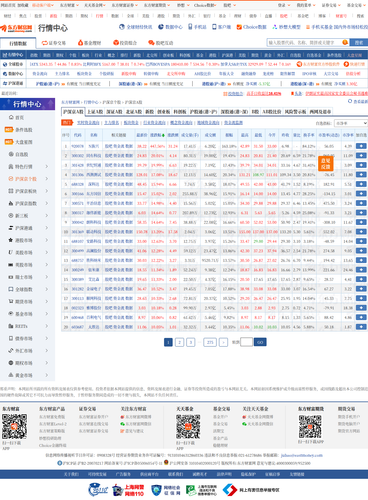The height and width of the screenshot is (500, 368).
Task: Click the 客户端 icon in header
Action: [x=214, y=27]
